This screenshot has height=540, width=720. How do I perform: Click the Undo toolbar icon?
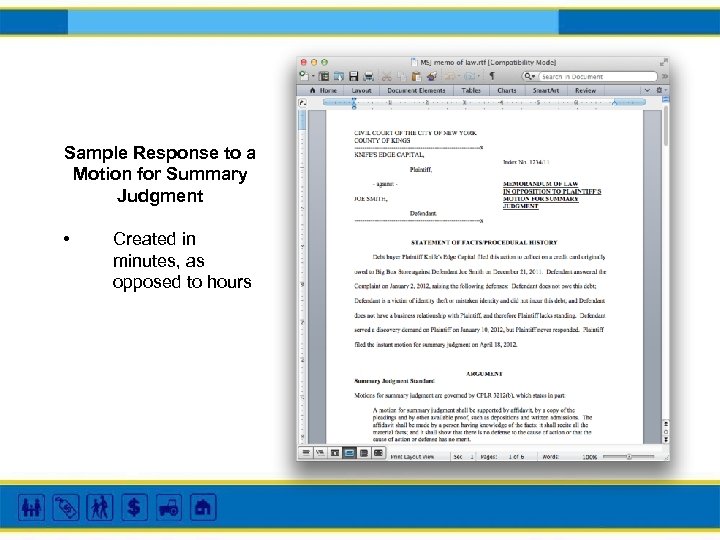[450, 76]
